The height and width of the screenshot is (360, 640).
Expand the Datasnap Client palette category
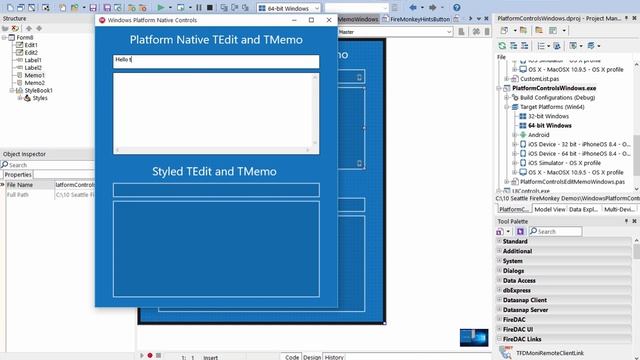pyautogui.click(x=499, y=300)
